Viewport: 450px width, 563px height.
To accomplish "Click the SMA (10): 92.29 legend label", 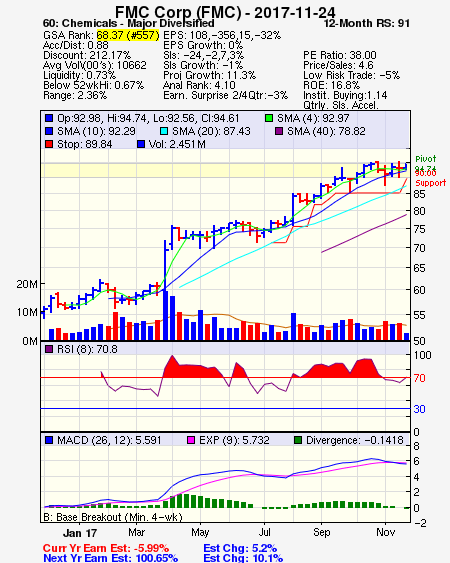I will click(96, 131).
